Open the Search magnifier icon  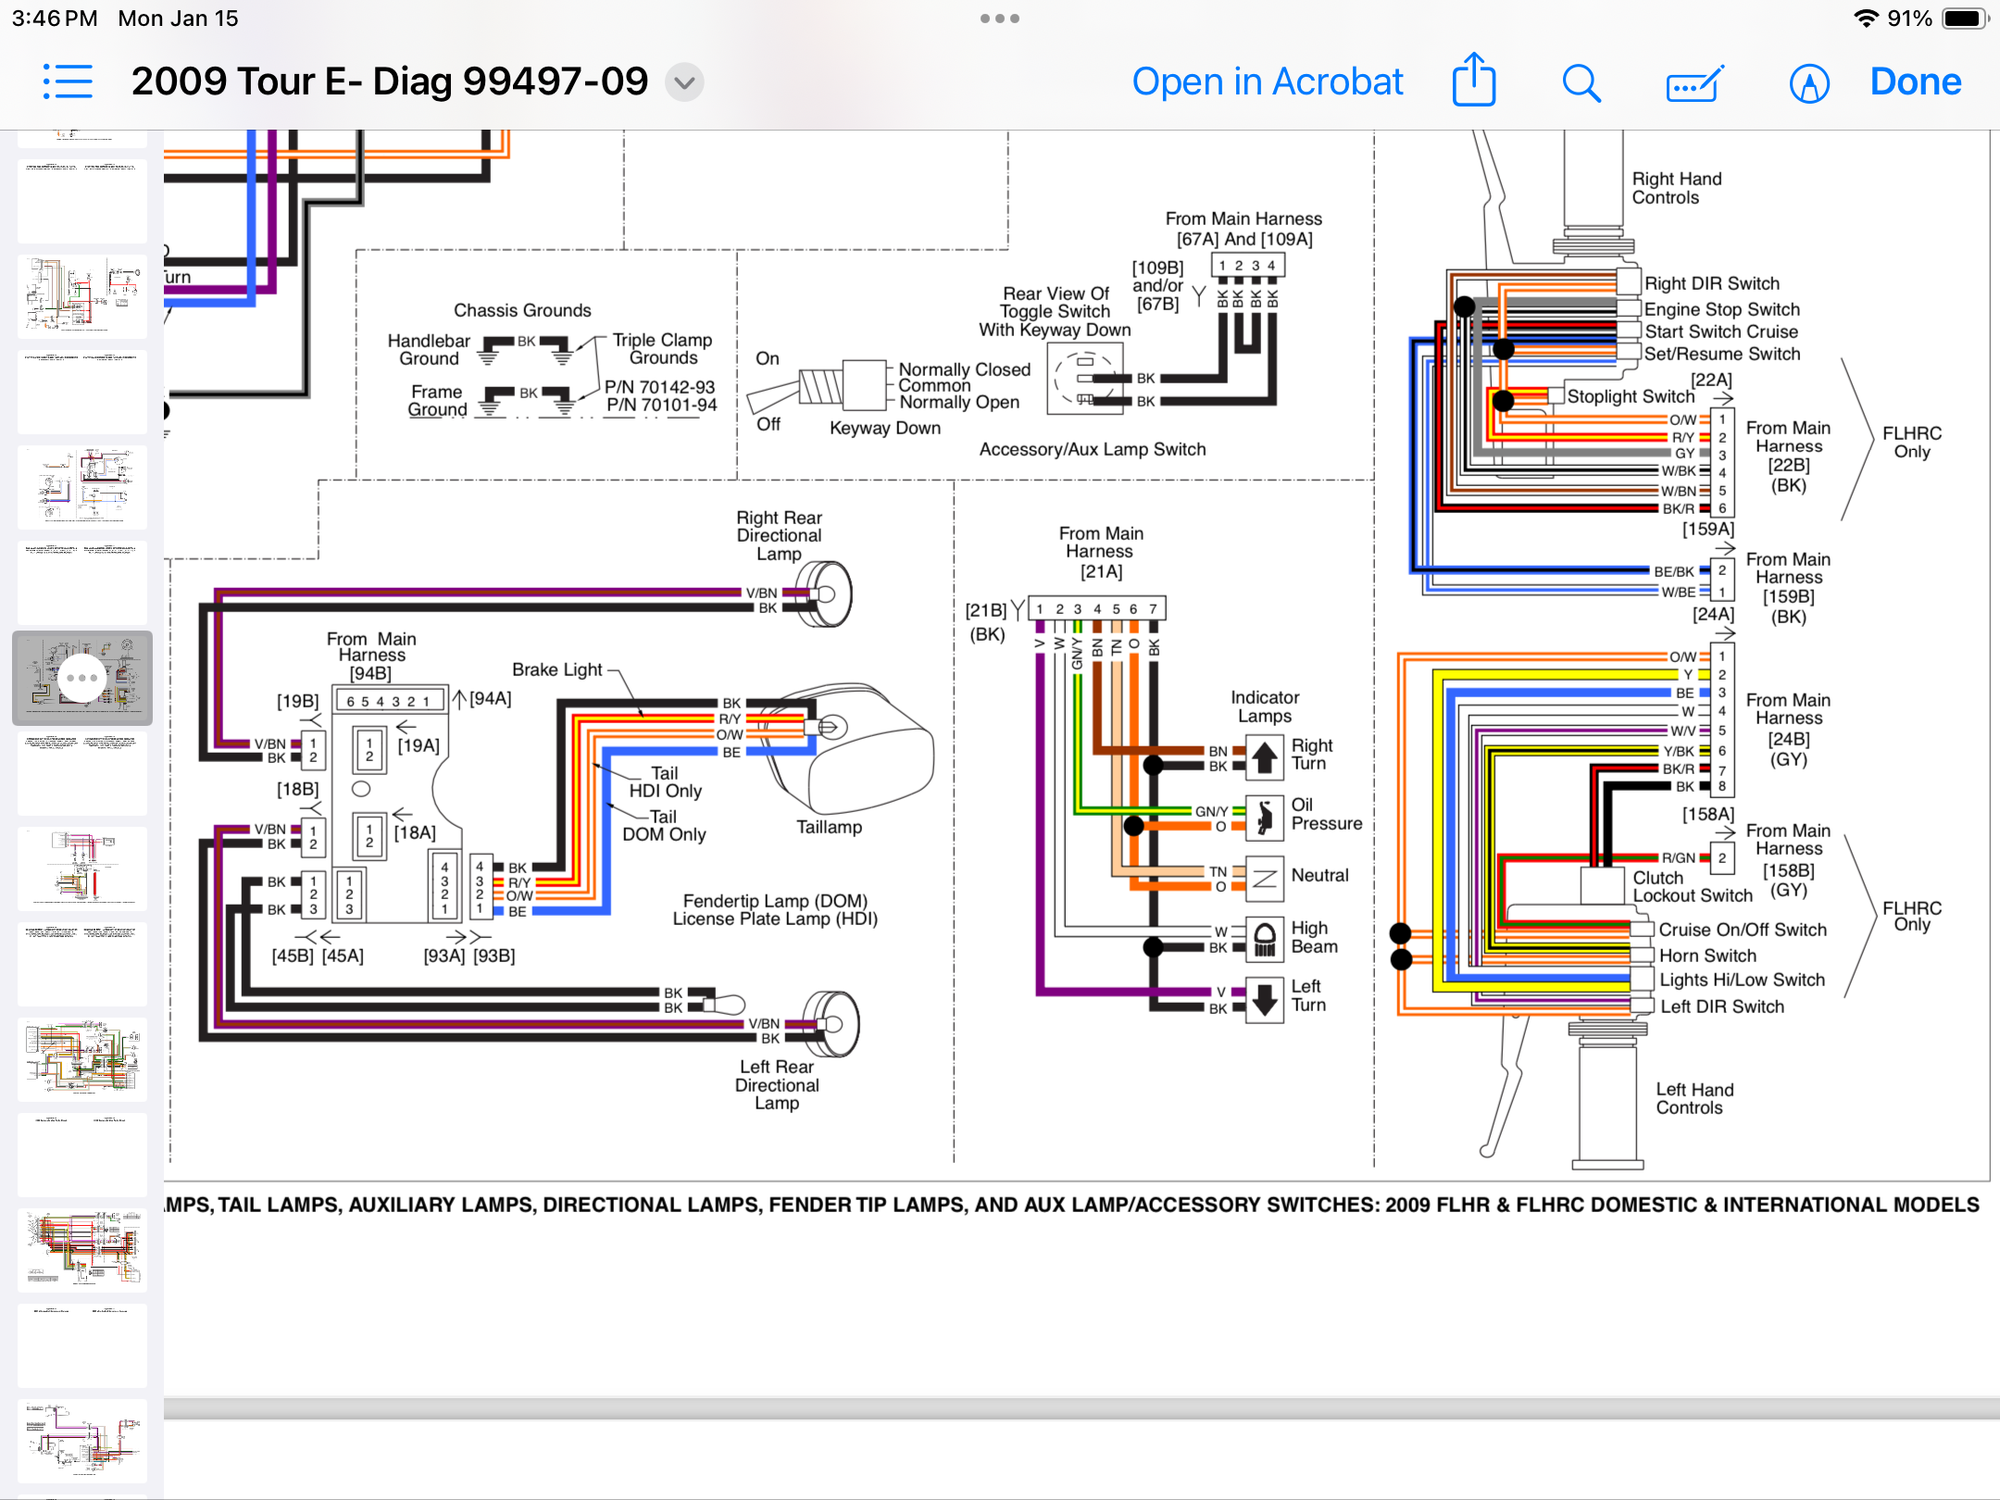pyautogui.click(x=1581, y=83)
